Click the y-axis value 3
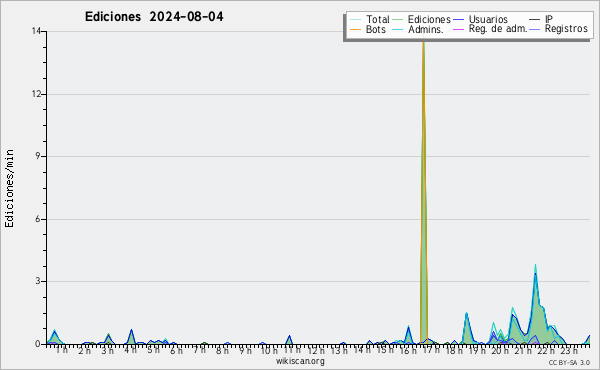The width and height of the screenshot is (600, 370). point(38,281)
